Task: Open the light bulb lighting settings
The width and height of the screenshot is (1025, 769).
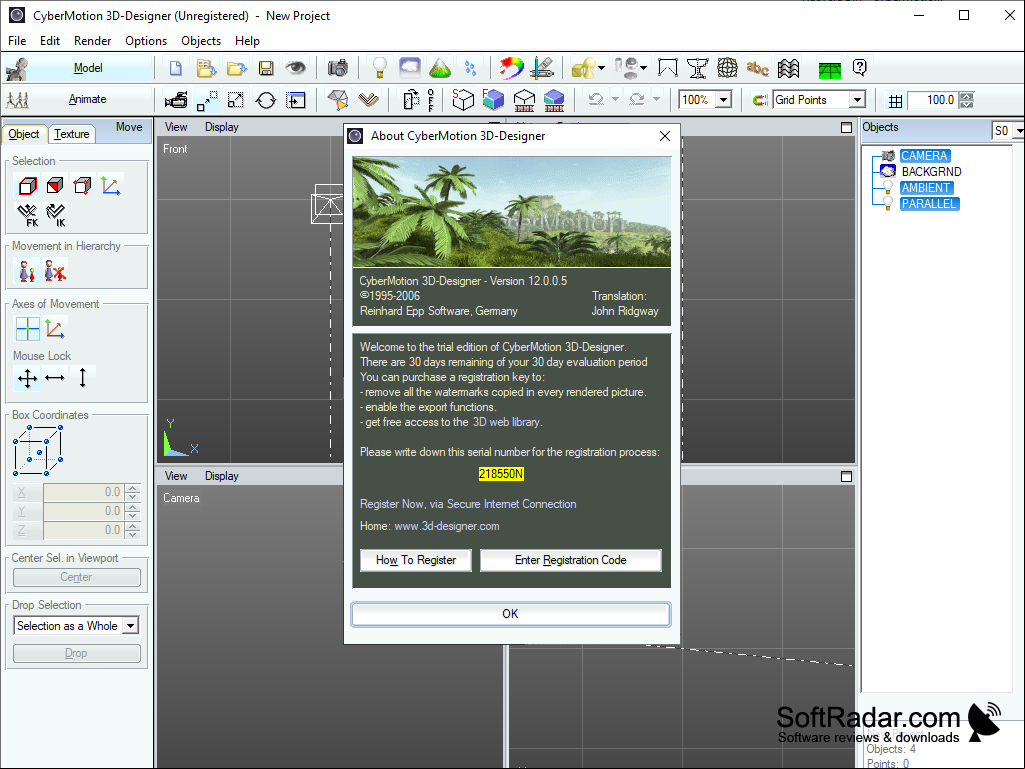Action: [x=379, y=68]
